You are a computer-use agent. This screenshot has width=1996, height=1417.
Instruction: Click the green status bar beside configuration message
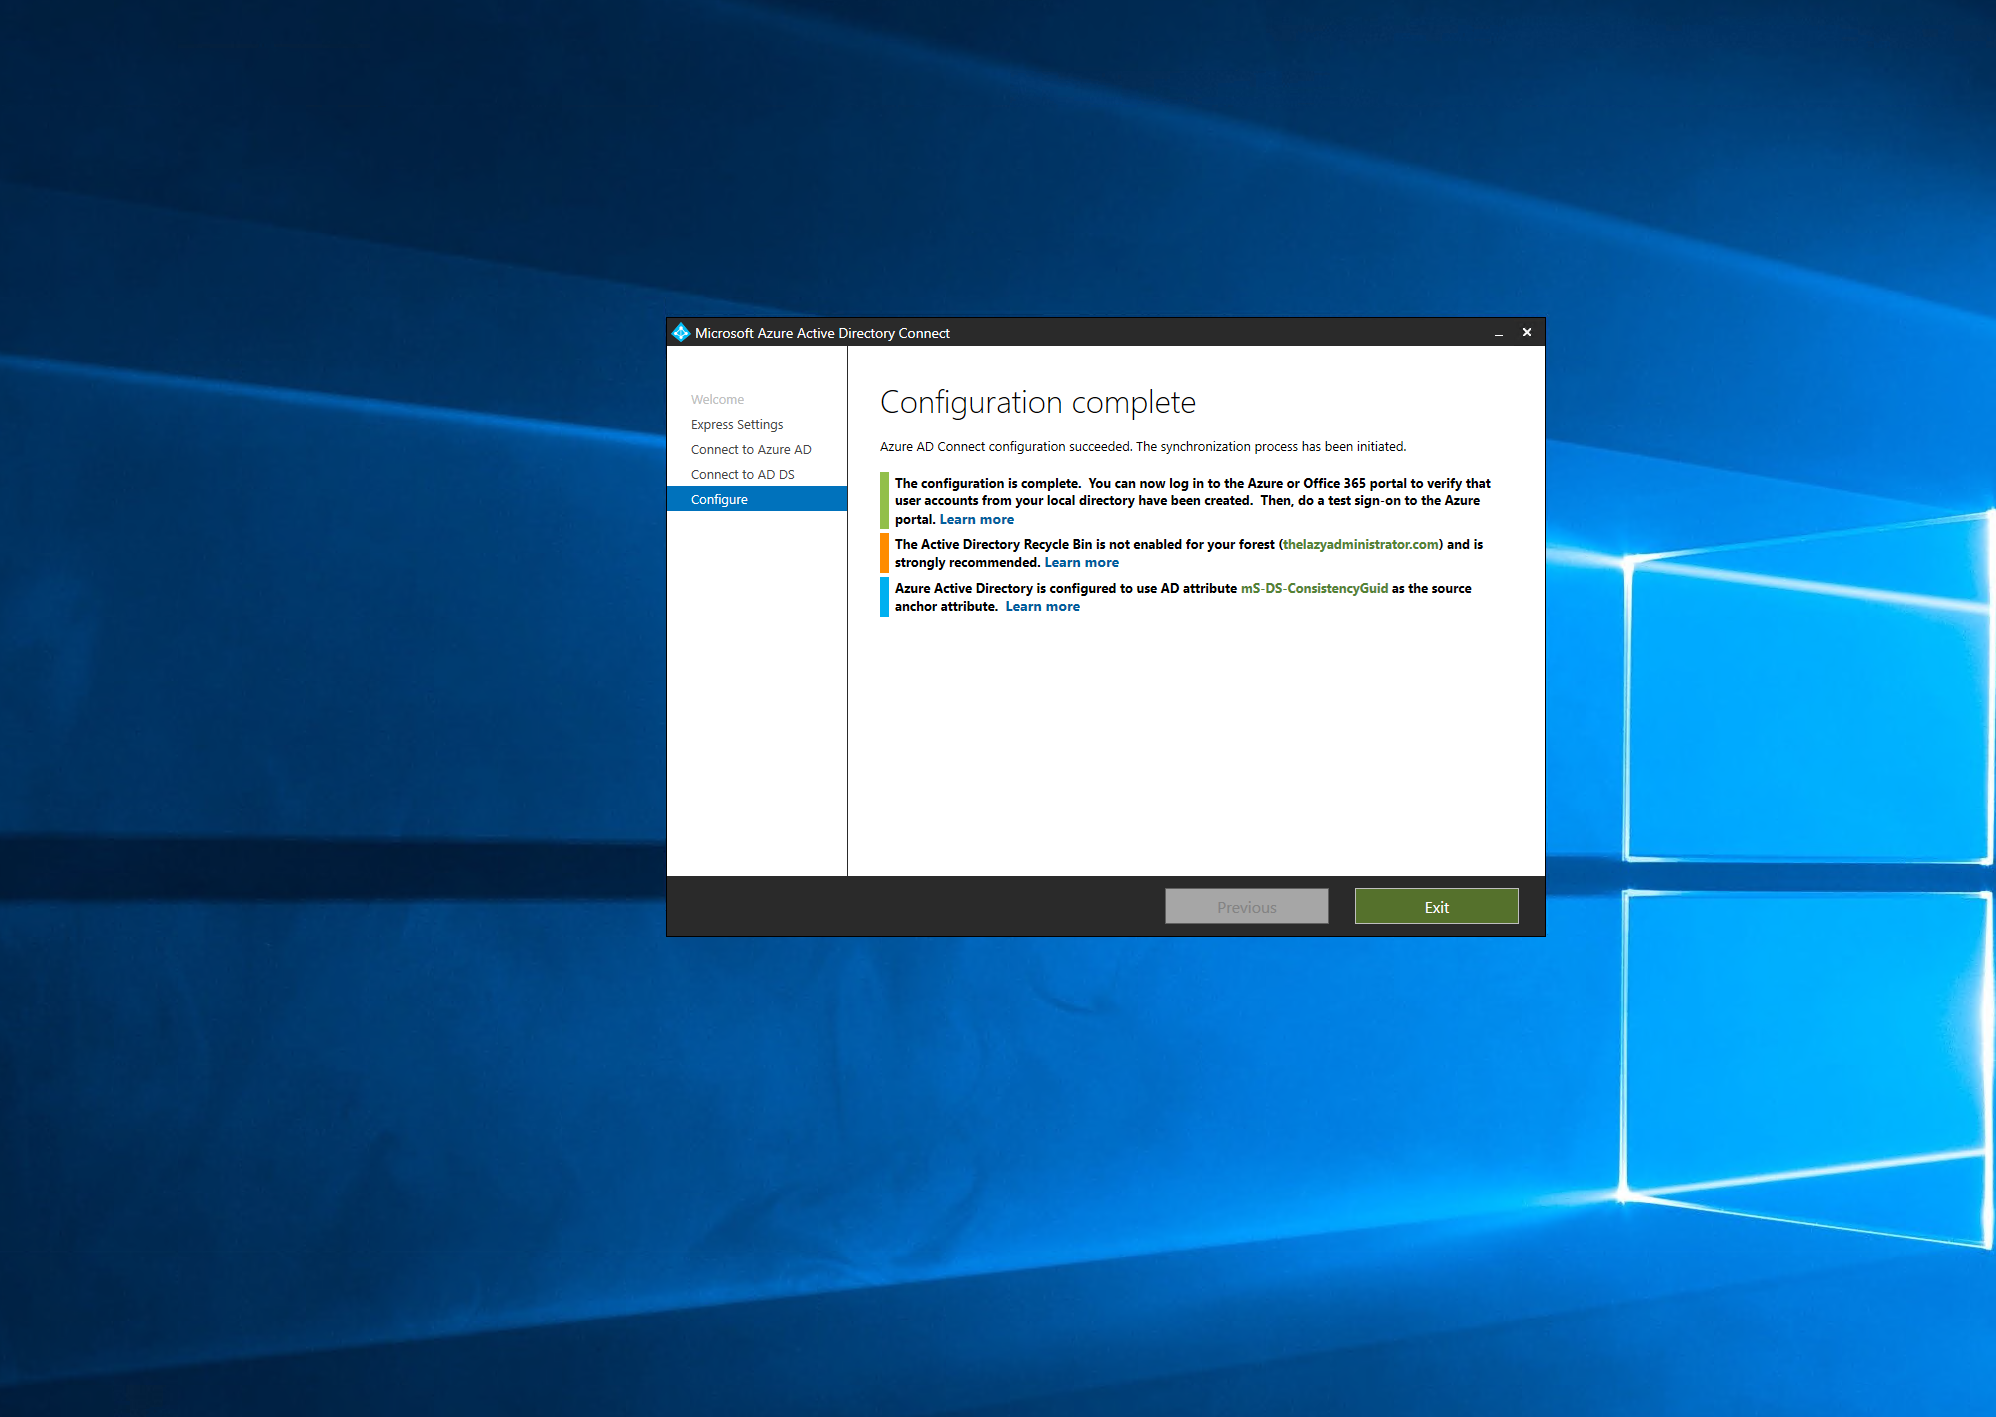pyautogui.click(x=884, y=500)
